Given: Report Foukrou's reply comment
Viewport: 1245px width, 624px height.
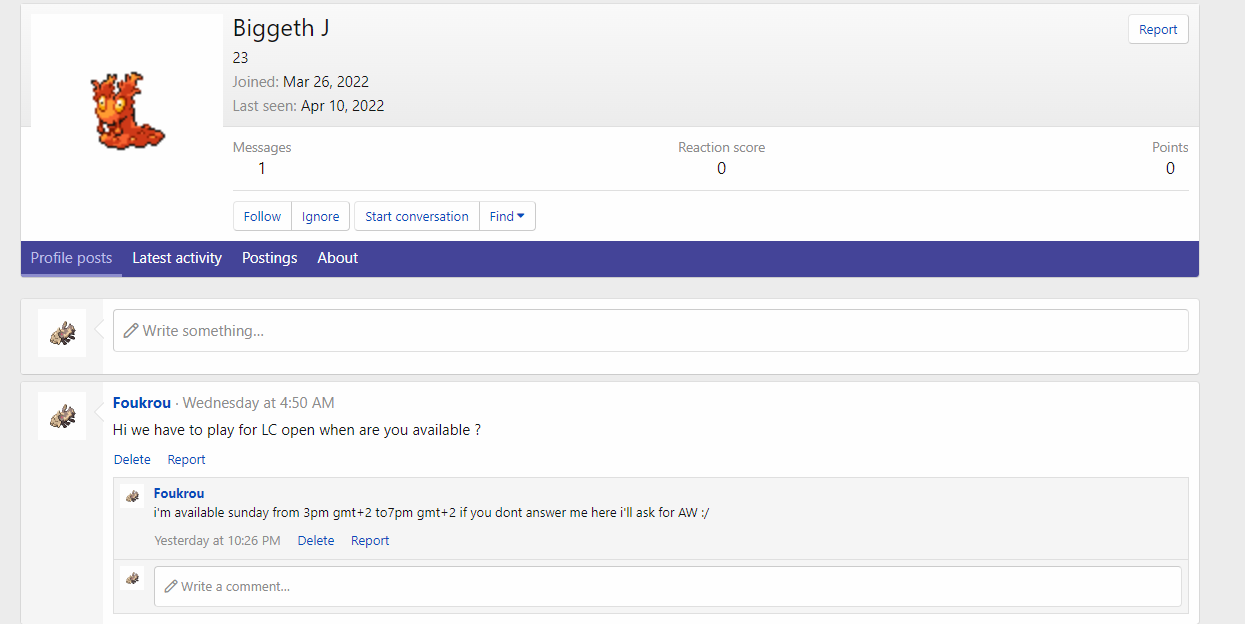Looking at the screenshot, I should click(x=370, y=541).
